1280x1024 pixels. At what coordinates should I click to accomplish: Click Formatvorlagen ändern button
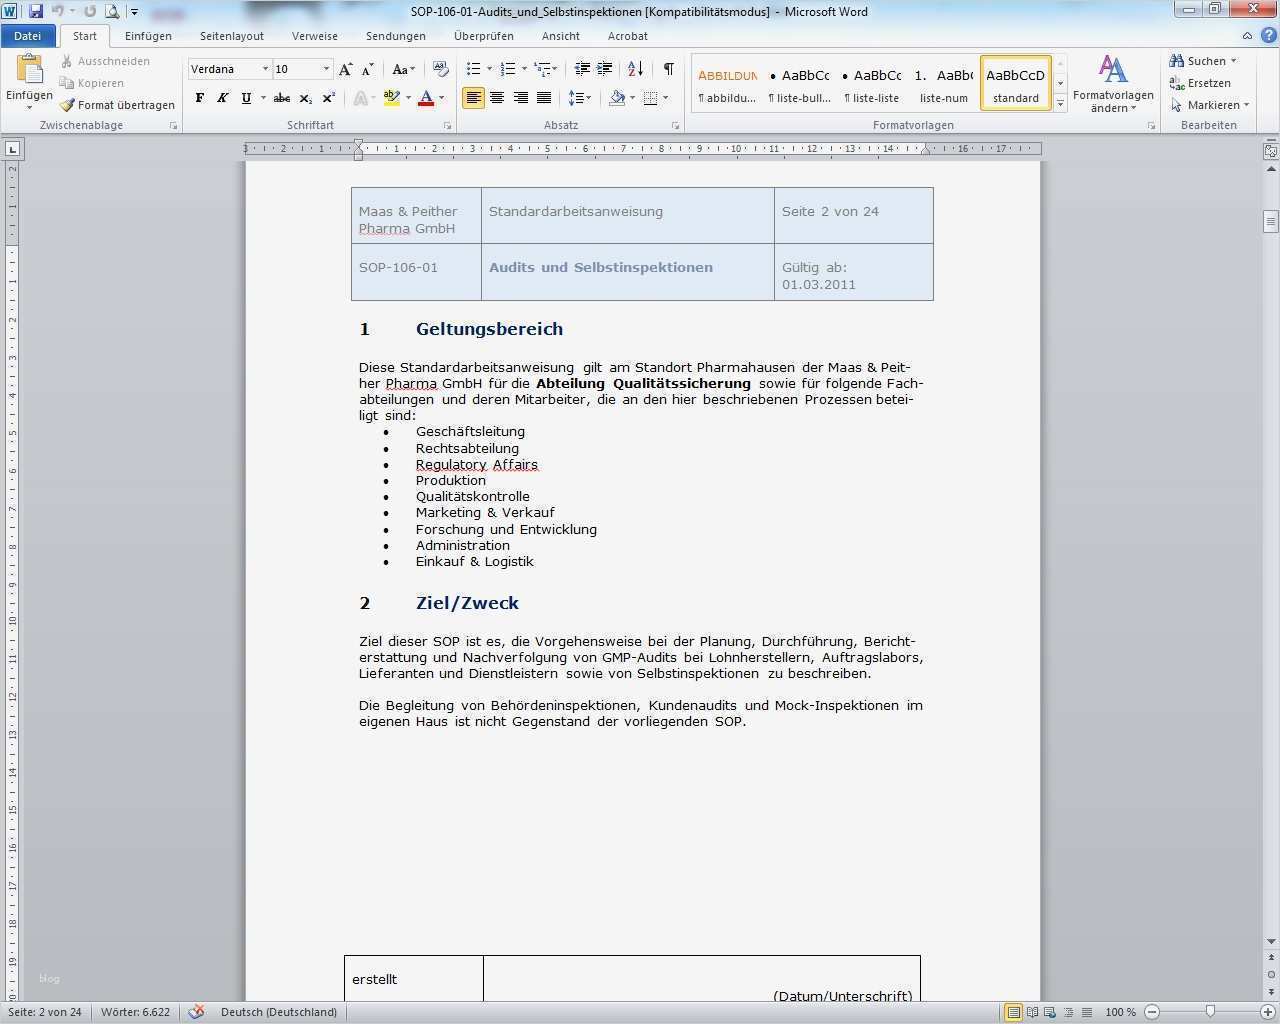pos(1113,84)
